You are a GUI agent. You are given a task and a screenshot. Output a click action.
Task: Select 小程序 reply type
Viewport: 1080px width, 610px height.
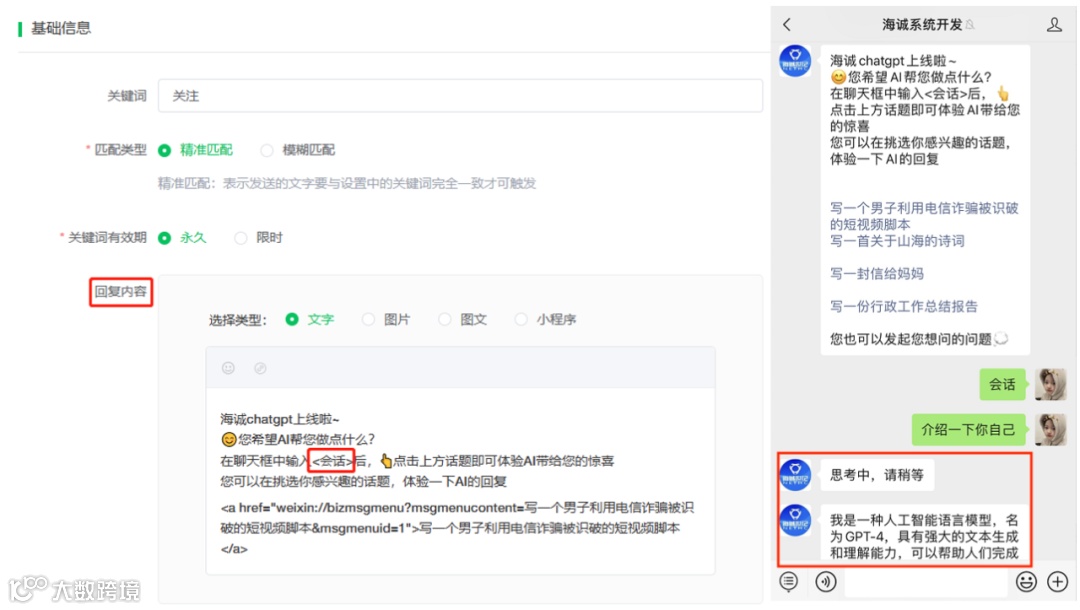click(546, 319)
